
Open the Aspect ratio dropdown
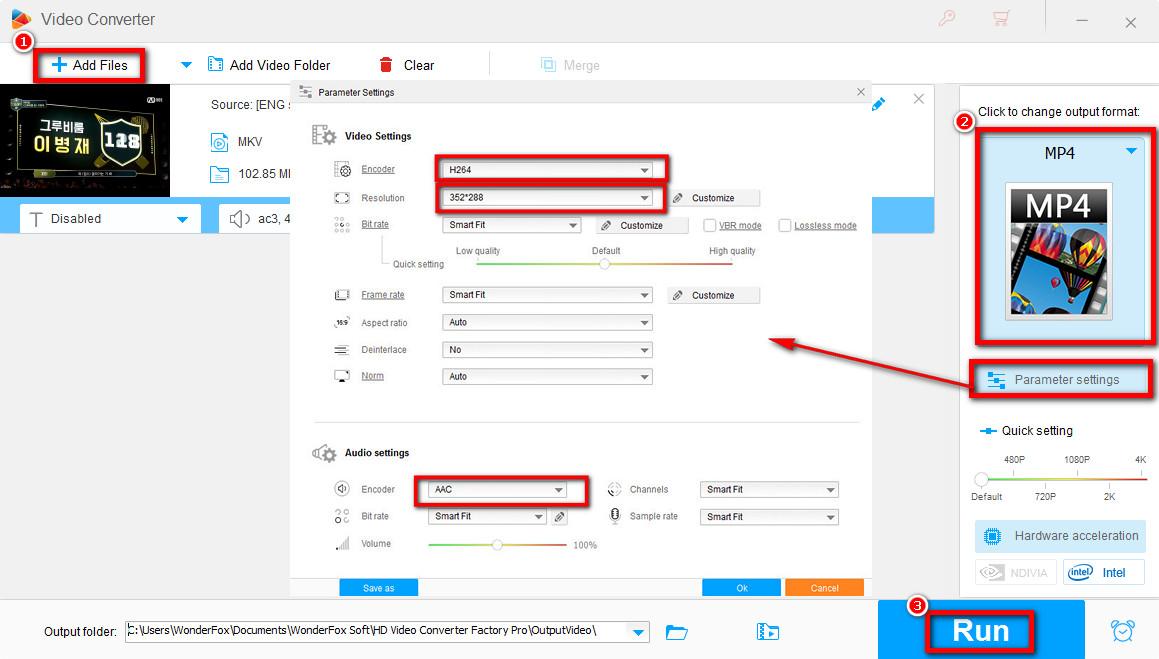[x=548, y=322]
